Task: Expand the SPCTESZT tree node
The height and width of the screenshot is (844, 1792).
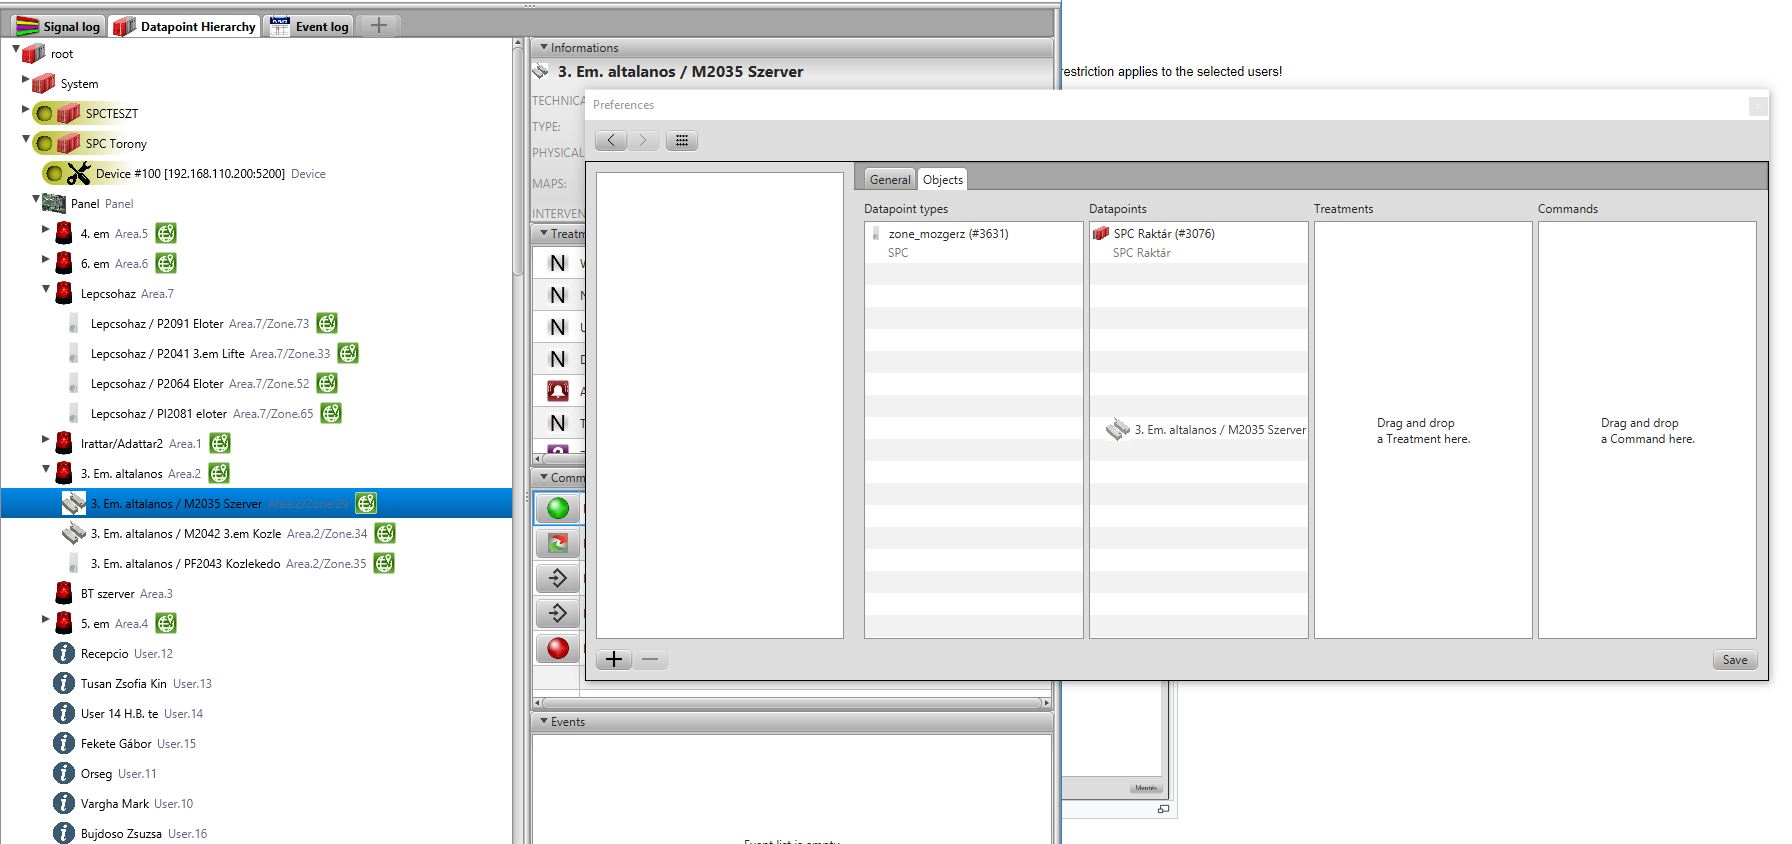Action: (x=26, y=110)
